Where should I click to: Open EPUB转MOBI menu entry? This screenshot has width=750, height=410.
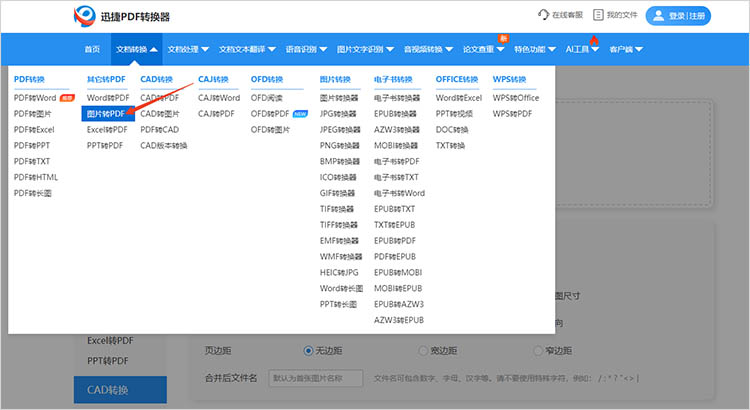tap(398, 272)
